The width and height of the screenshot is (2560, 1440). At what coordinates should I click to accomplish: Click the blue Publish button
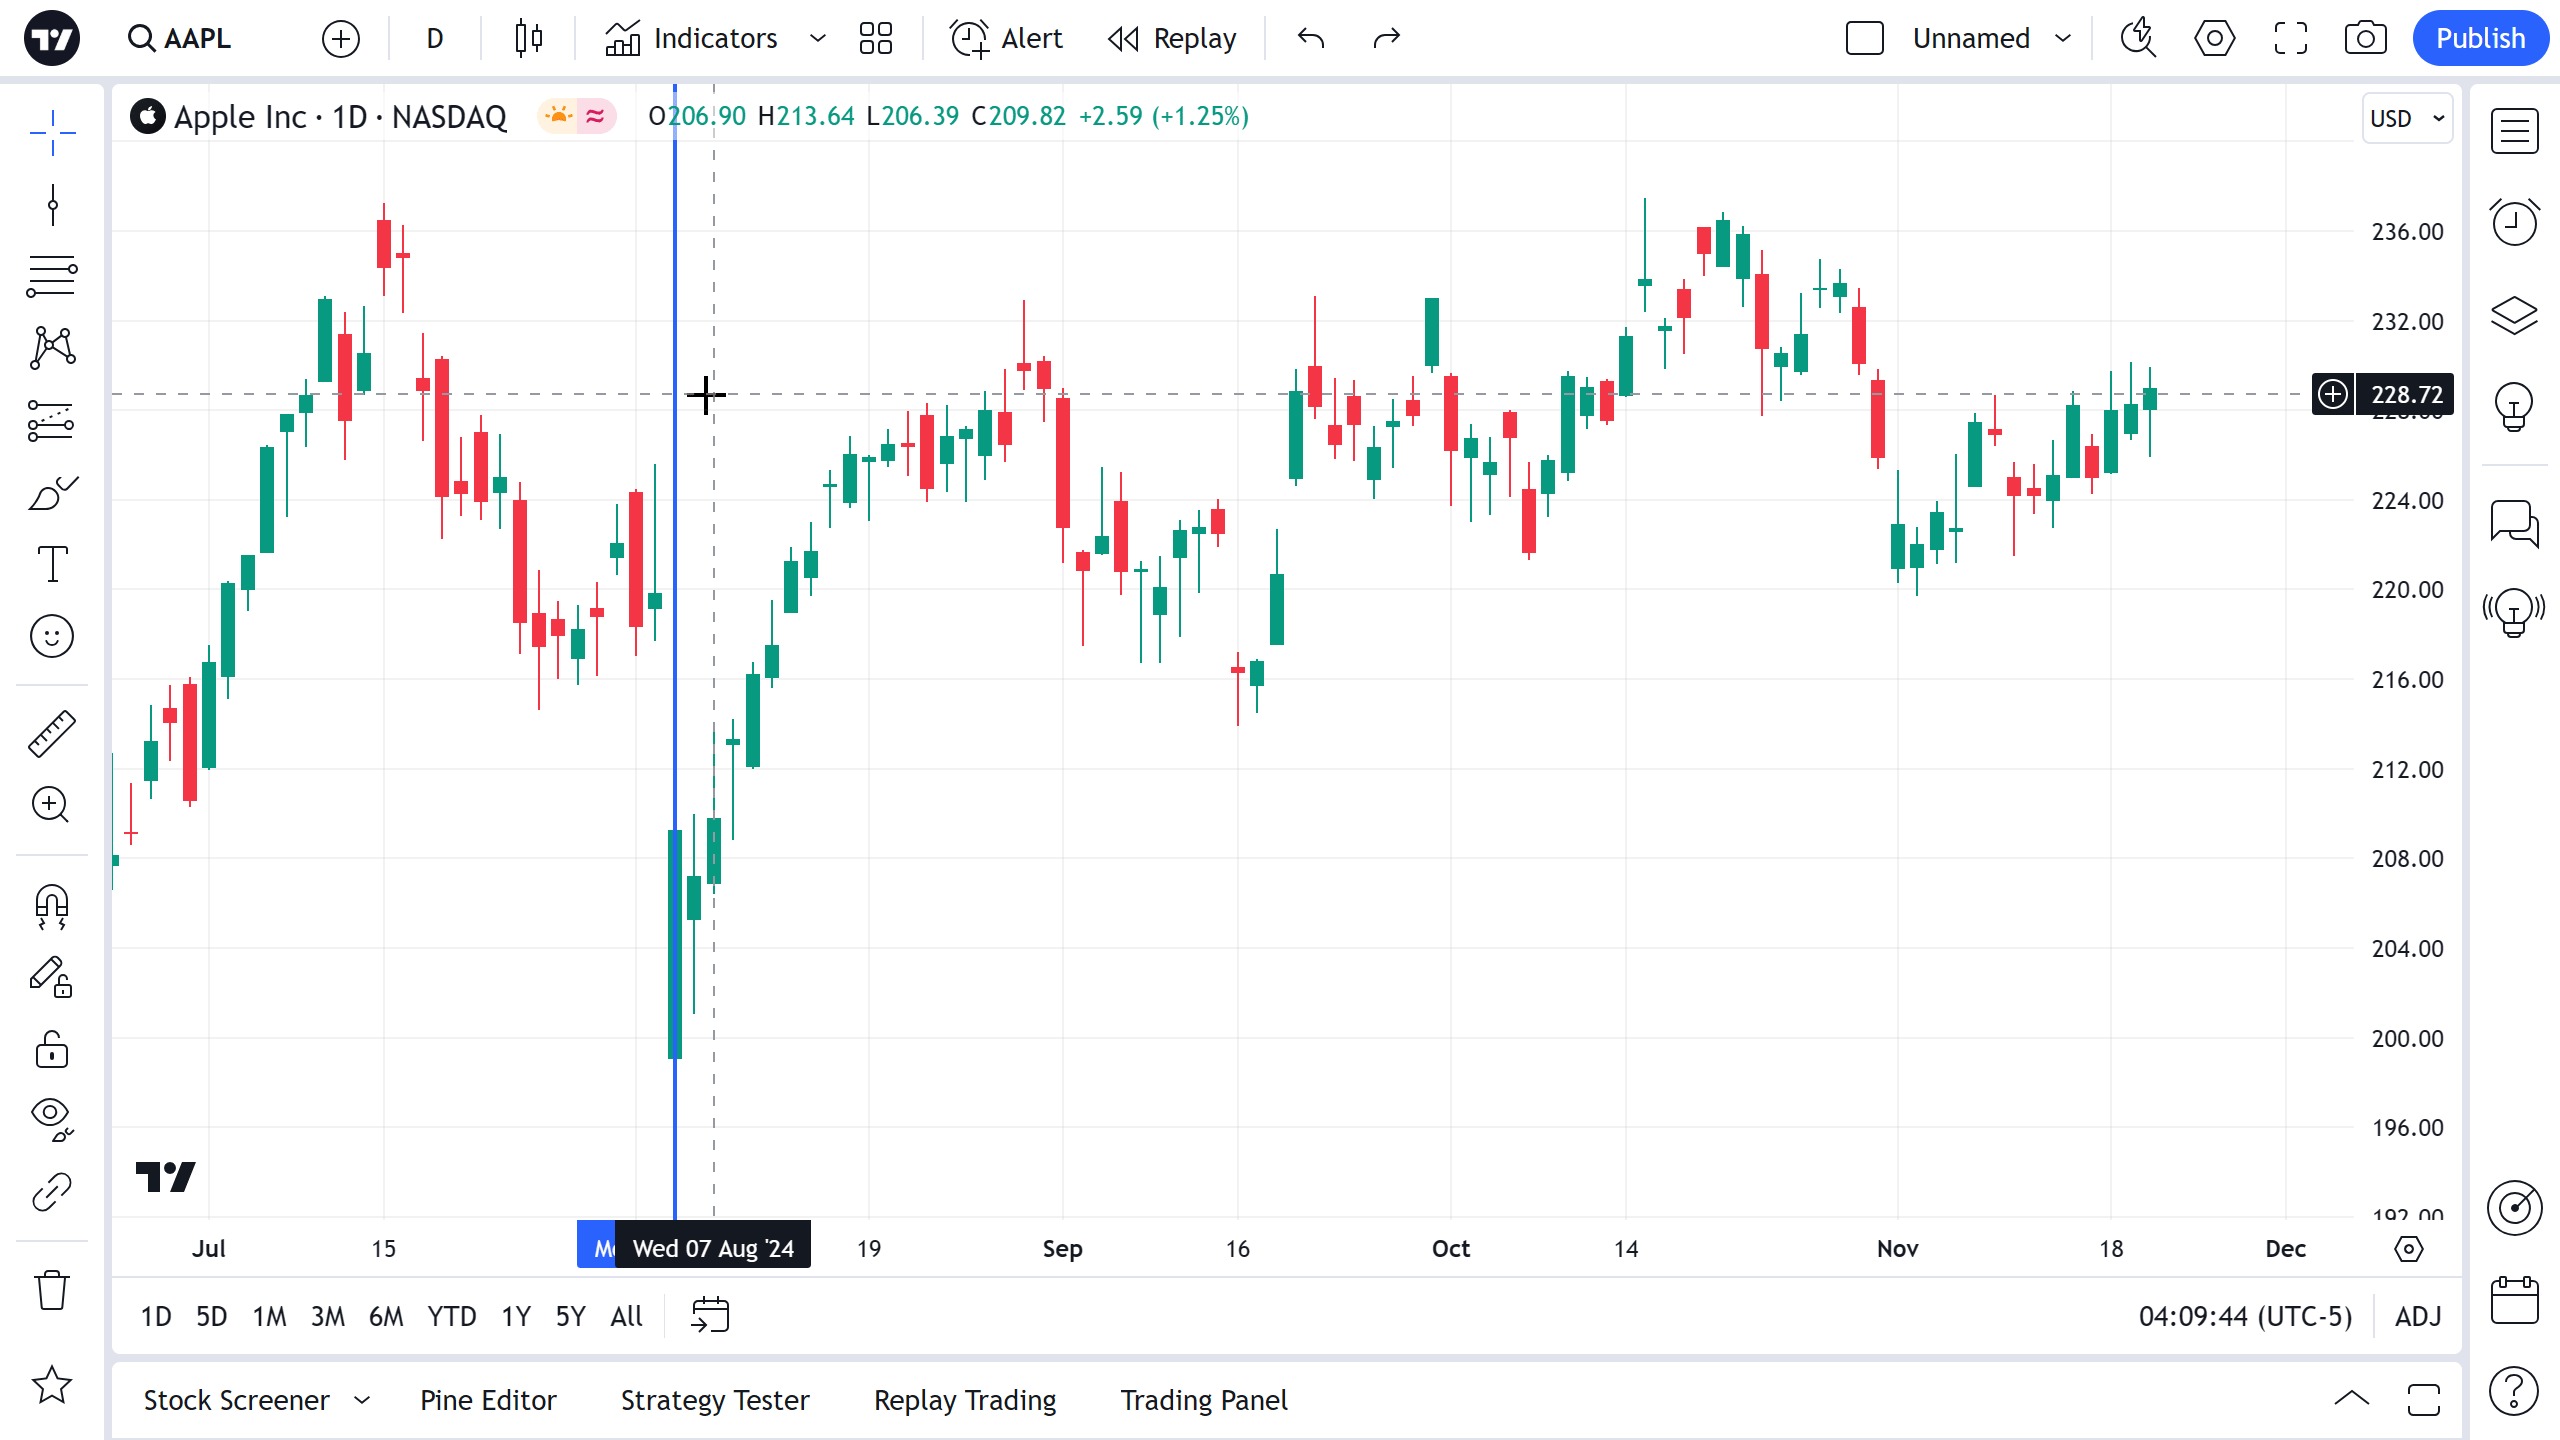[x=2480, y=39]
